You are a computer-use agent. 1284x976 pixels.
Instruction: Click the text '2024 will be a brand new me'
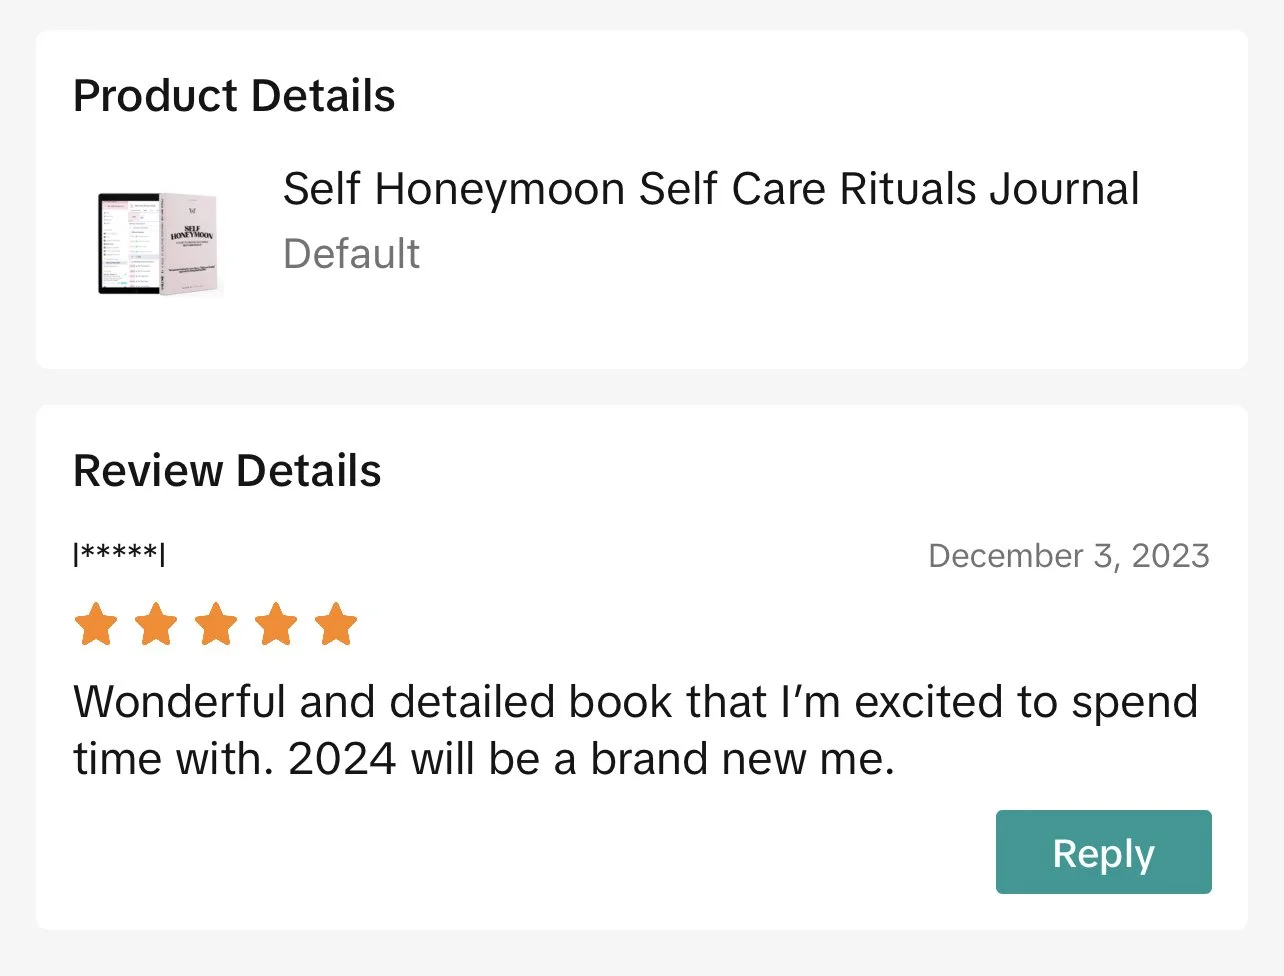590,760
